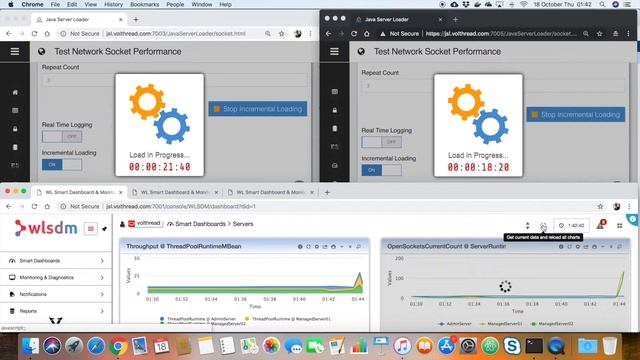Switch to third WL Smart Dashboard tab
The image size is (640, 360).
pyautogui.click(x=271, y=192)
